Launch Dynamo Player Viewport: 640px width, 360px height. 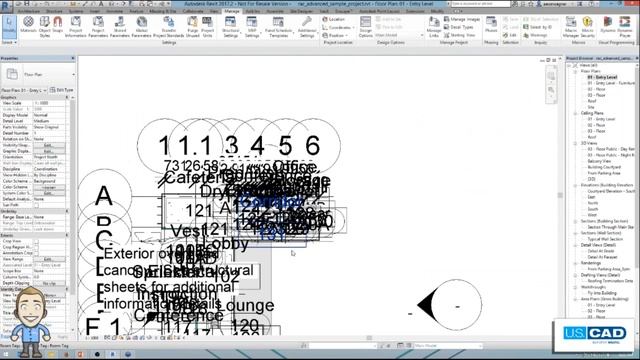coord(624,27)
